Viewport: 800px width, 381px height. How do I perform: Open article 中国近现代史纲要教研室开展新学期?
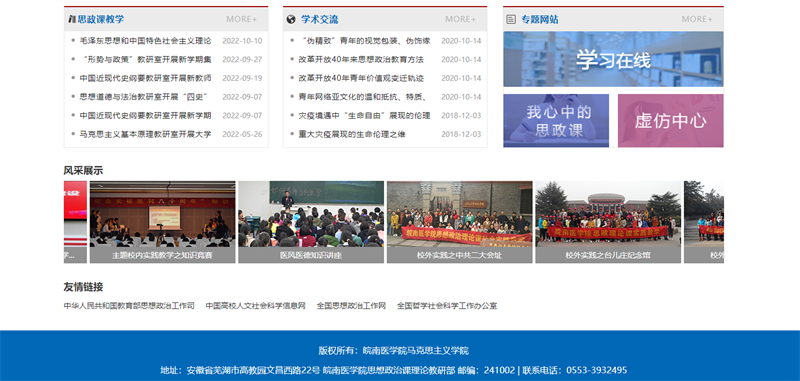coord(145,116)
